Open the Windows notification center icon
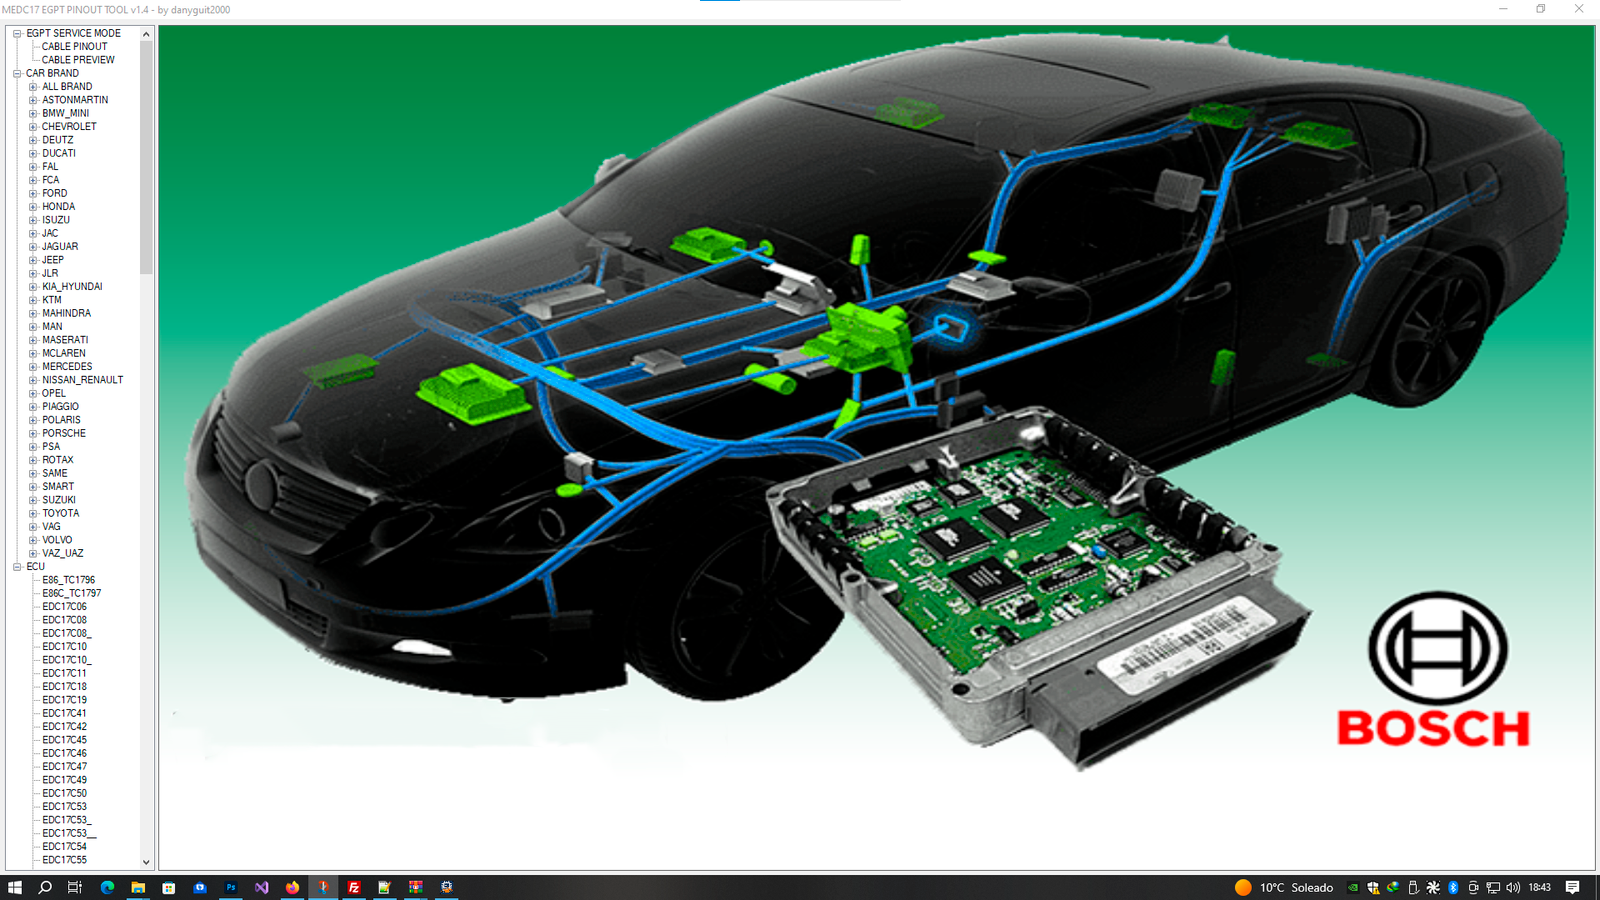The image size is (1600, 900). [1572, 887]
